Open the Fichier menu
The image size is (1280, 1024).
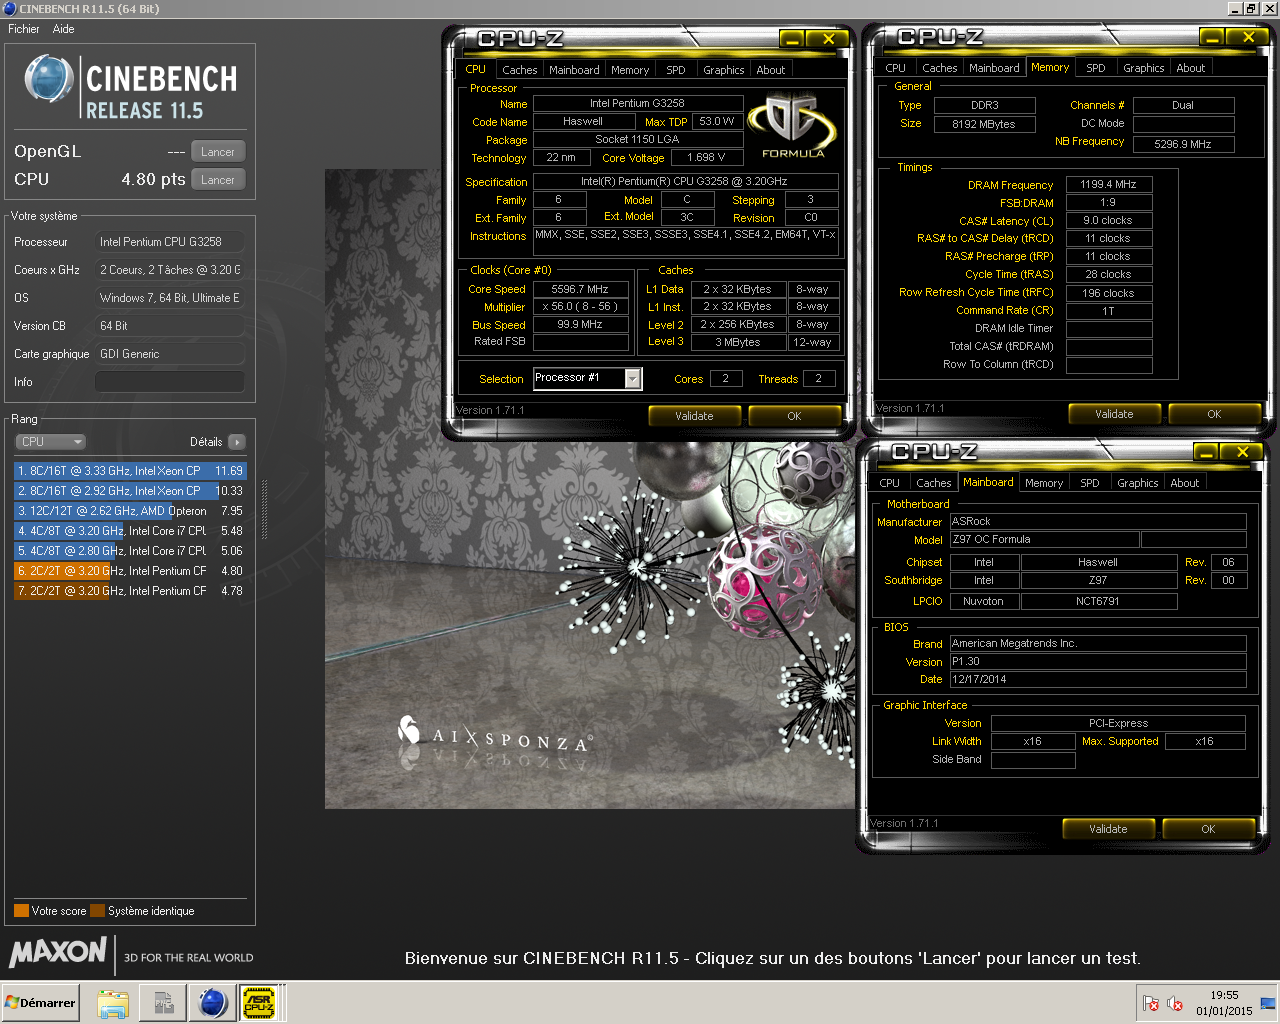tap(24, 29)
